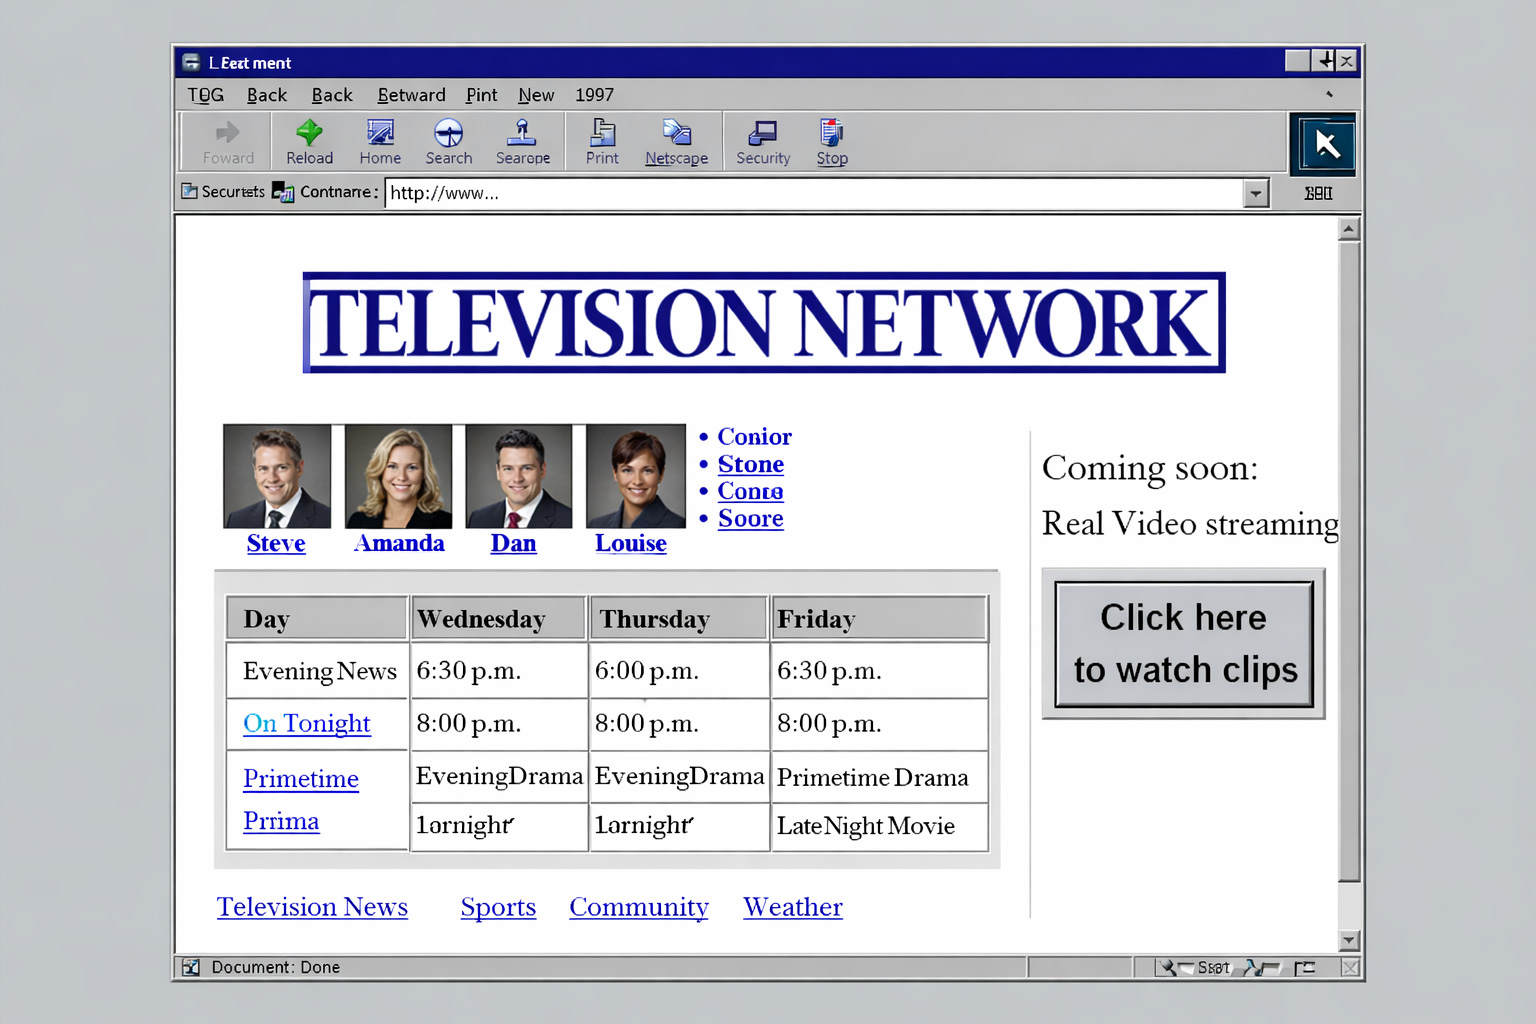Click the Security padlock status indicator
The image size is (1536, 1024).
click(190, 191)
